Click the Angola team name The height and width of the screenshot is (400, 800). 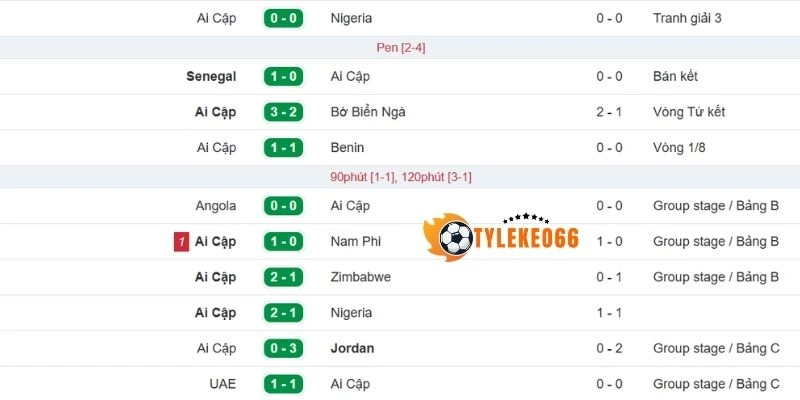(216, 206)
